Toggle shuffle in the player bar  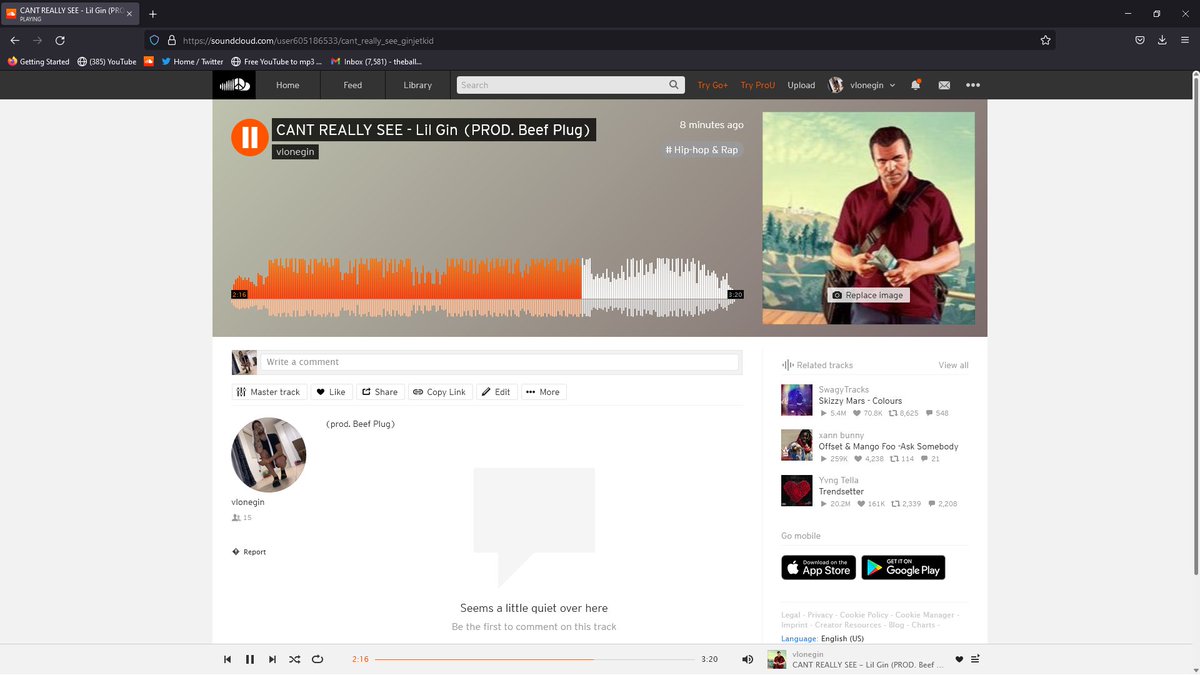pyautogui.click(x=294, y=659)
